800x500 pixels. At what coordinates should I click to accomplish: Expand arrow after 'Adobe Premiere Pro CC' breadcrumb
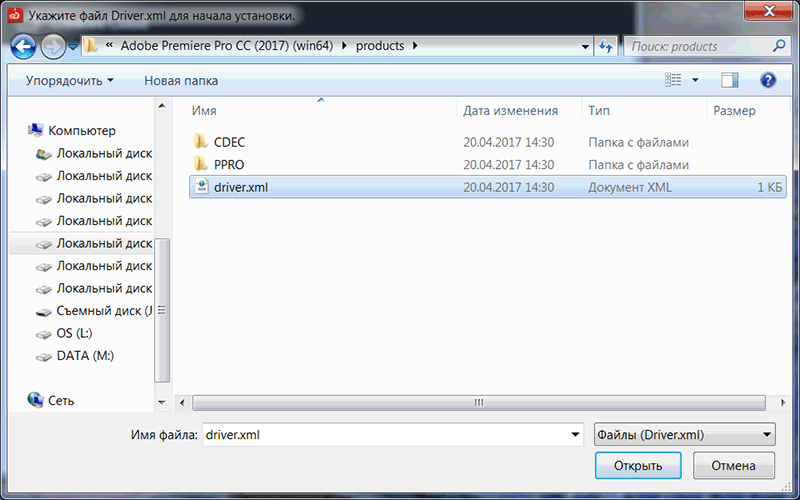(344, 46)
